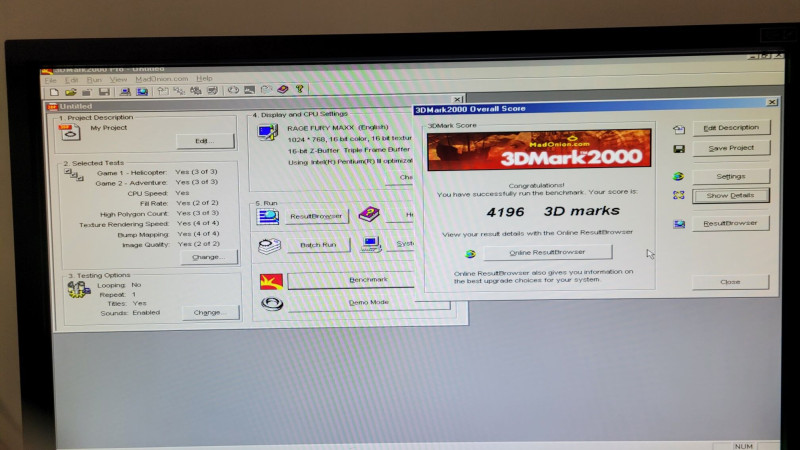800x450 pixels.
Task: Click the system info computer icon in Run section
Action: [x=371, y=244]
